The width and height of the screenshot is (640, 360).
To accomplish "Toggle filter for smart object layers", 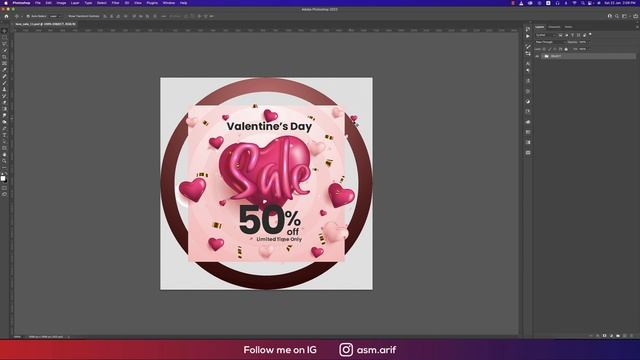I will coord(584,35).
